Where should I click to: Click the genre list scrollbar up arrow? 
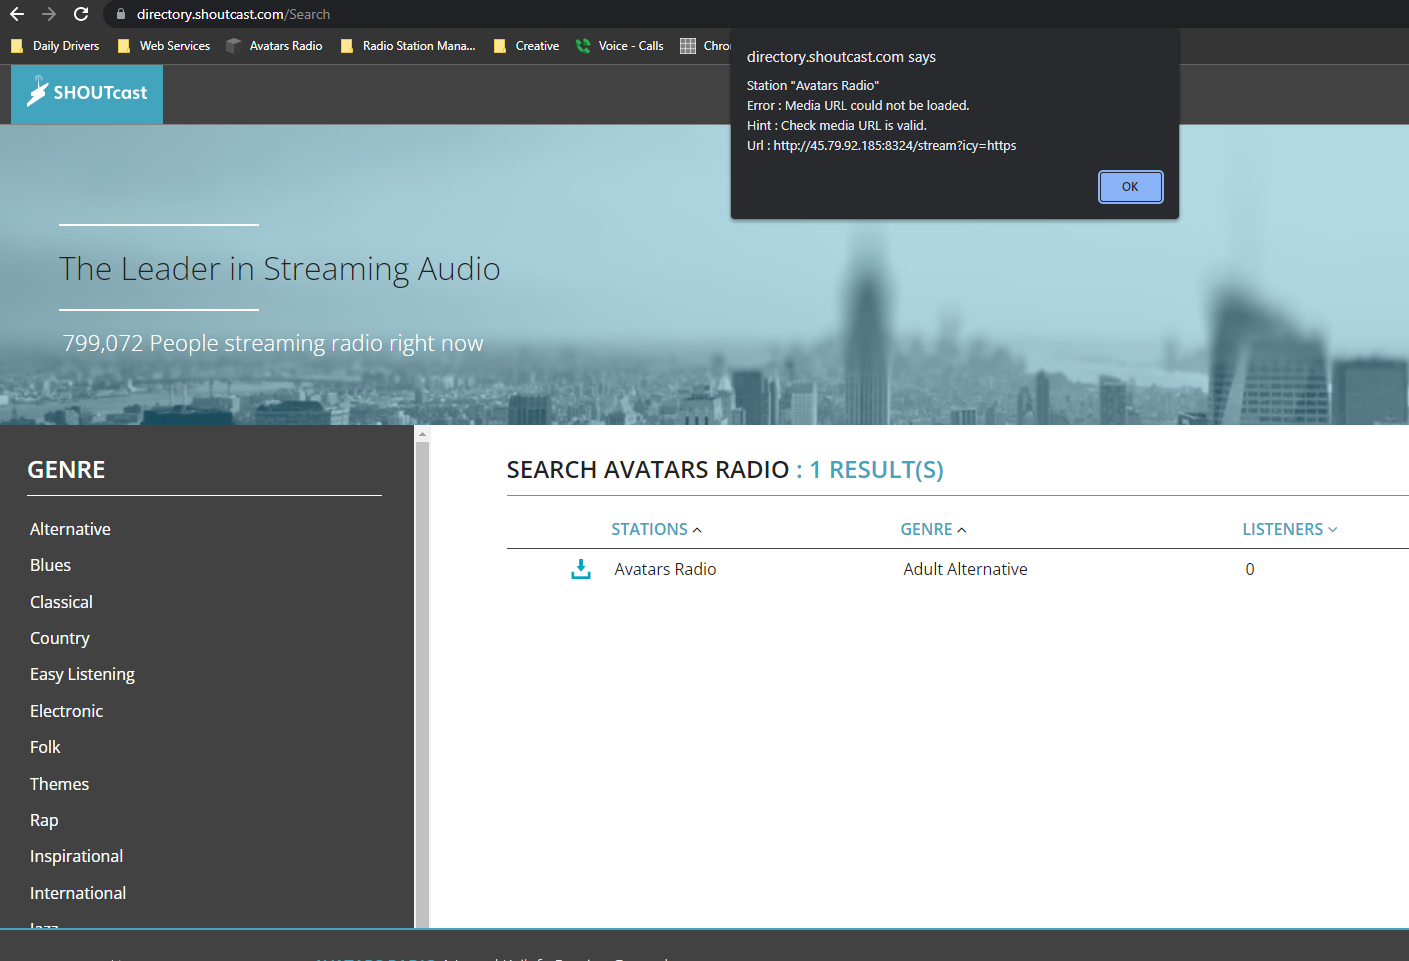tap(422, 434)
